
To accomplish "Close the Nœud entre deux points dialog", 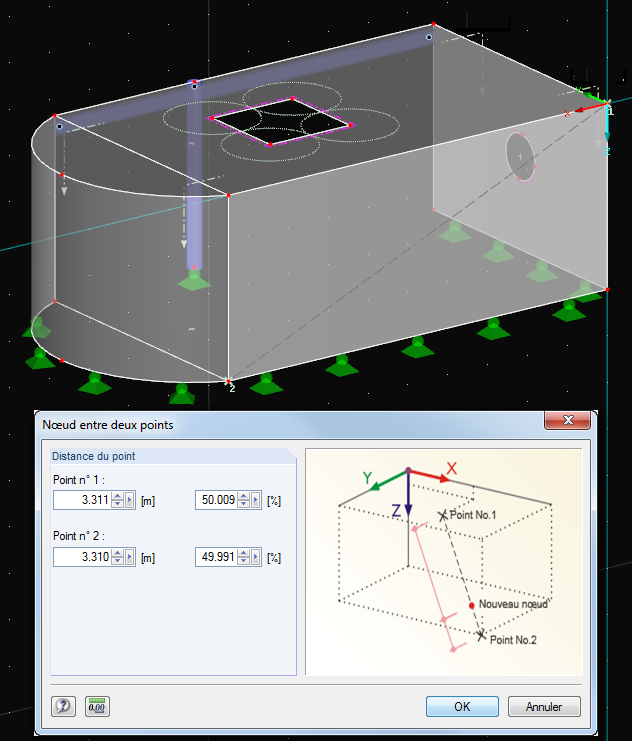I will pos(568,420).
